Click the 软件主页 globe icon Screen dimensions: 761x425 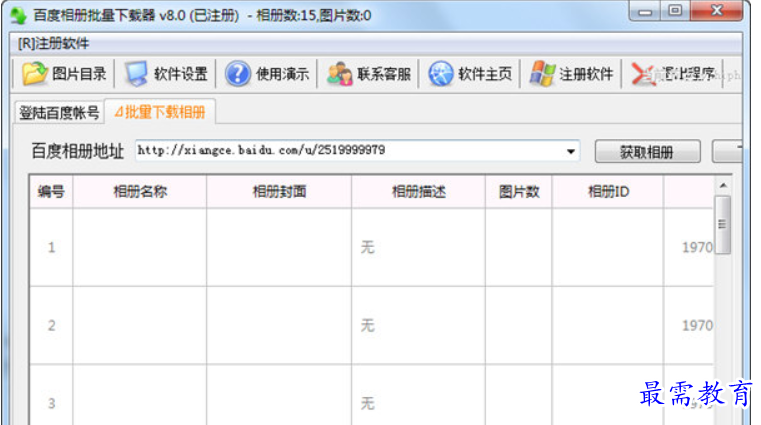(441, 74)
